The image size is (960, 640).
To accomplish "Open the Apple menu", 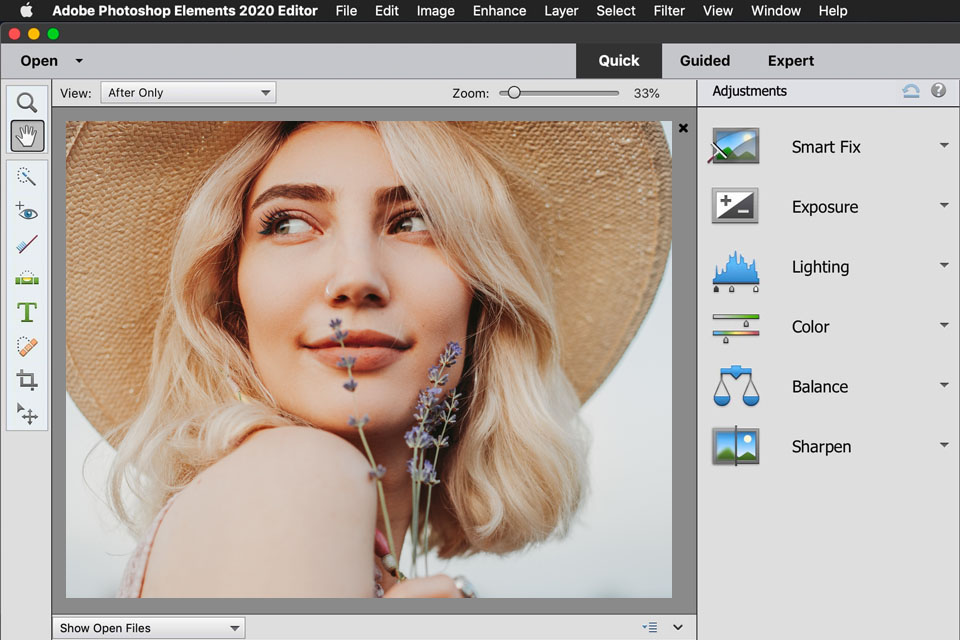I will coord(26,10).
